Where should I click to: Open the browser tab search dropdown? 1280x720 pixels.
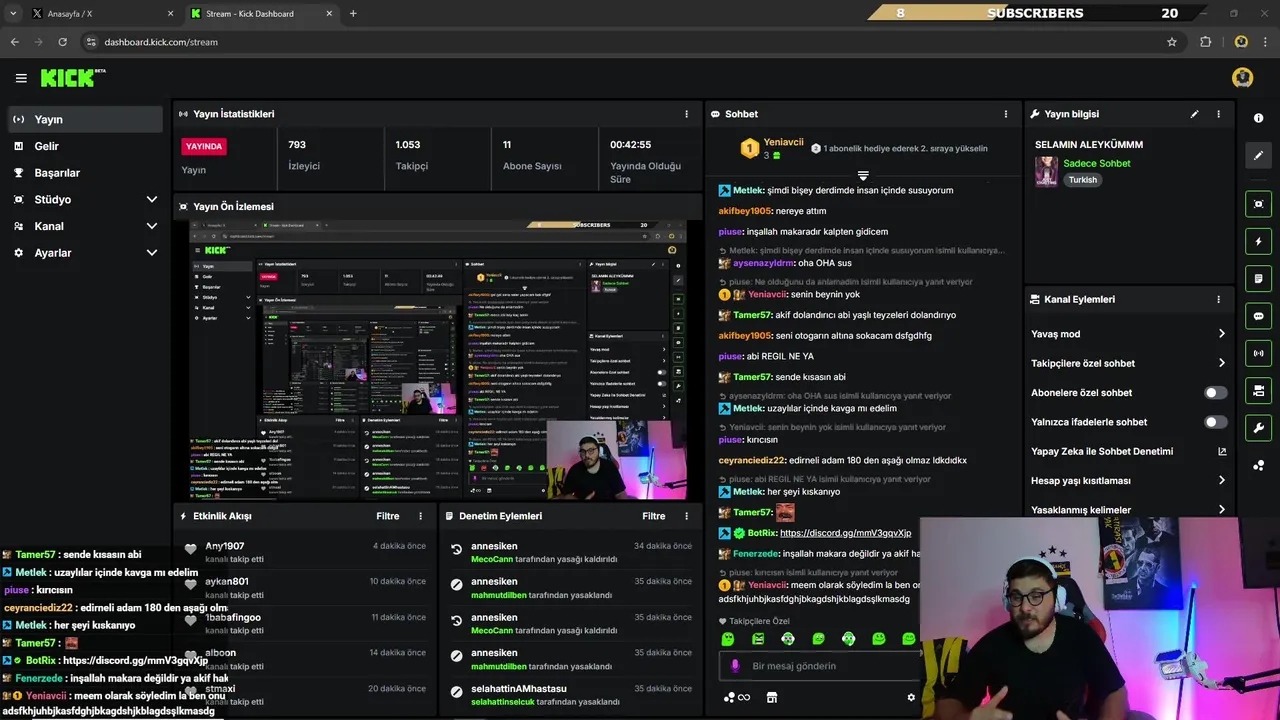[13, 13]
